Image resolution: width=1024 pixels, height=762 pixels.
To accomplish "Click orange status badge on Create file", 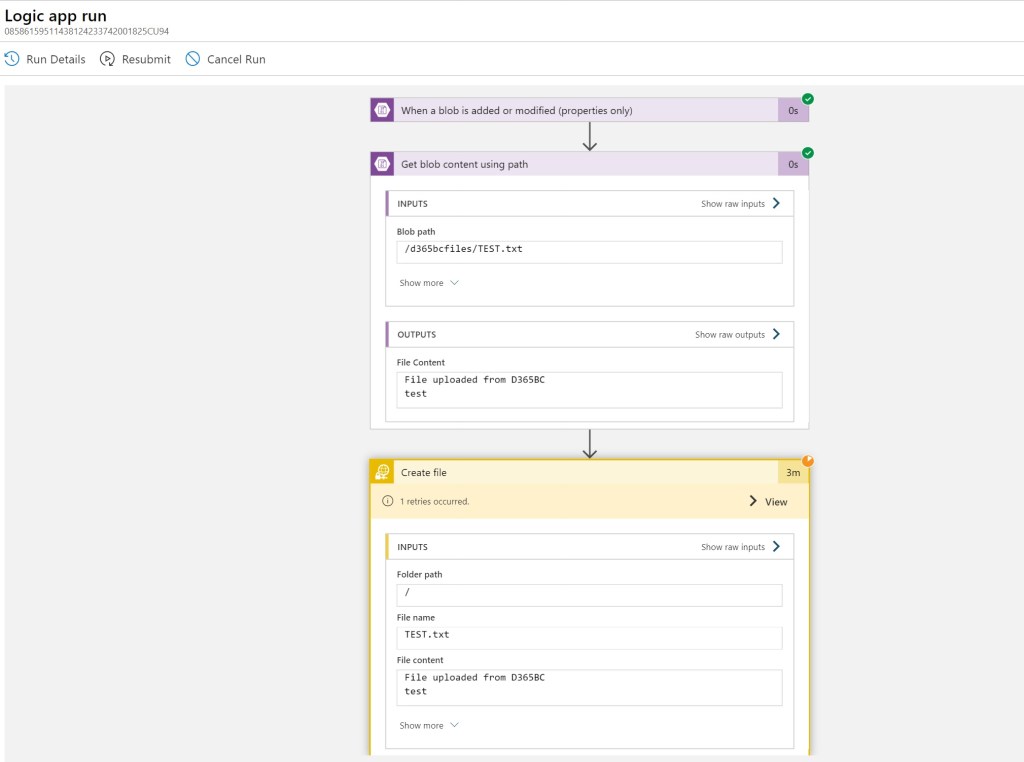I will click(808, 461).
